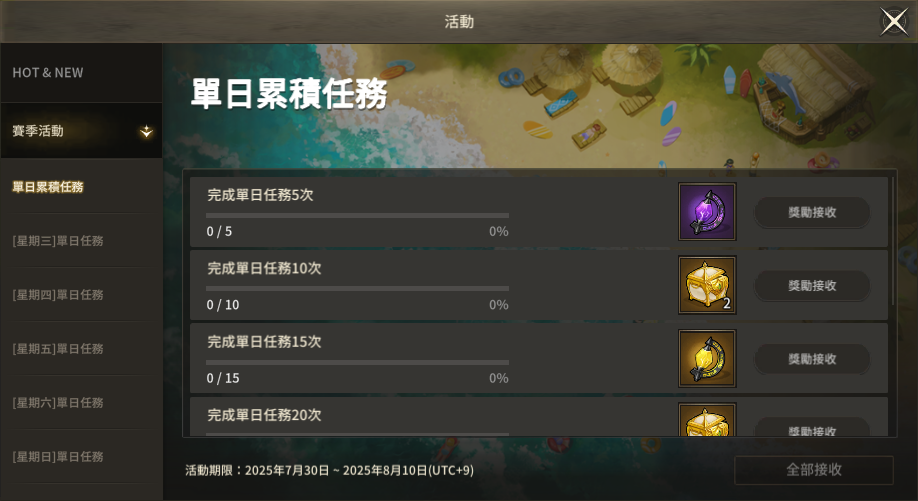Open the HOT & NEW section
The width and height of the screenshot is (918, 501).
[x=81, y=73]
